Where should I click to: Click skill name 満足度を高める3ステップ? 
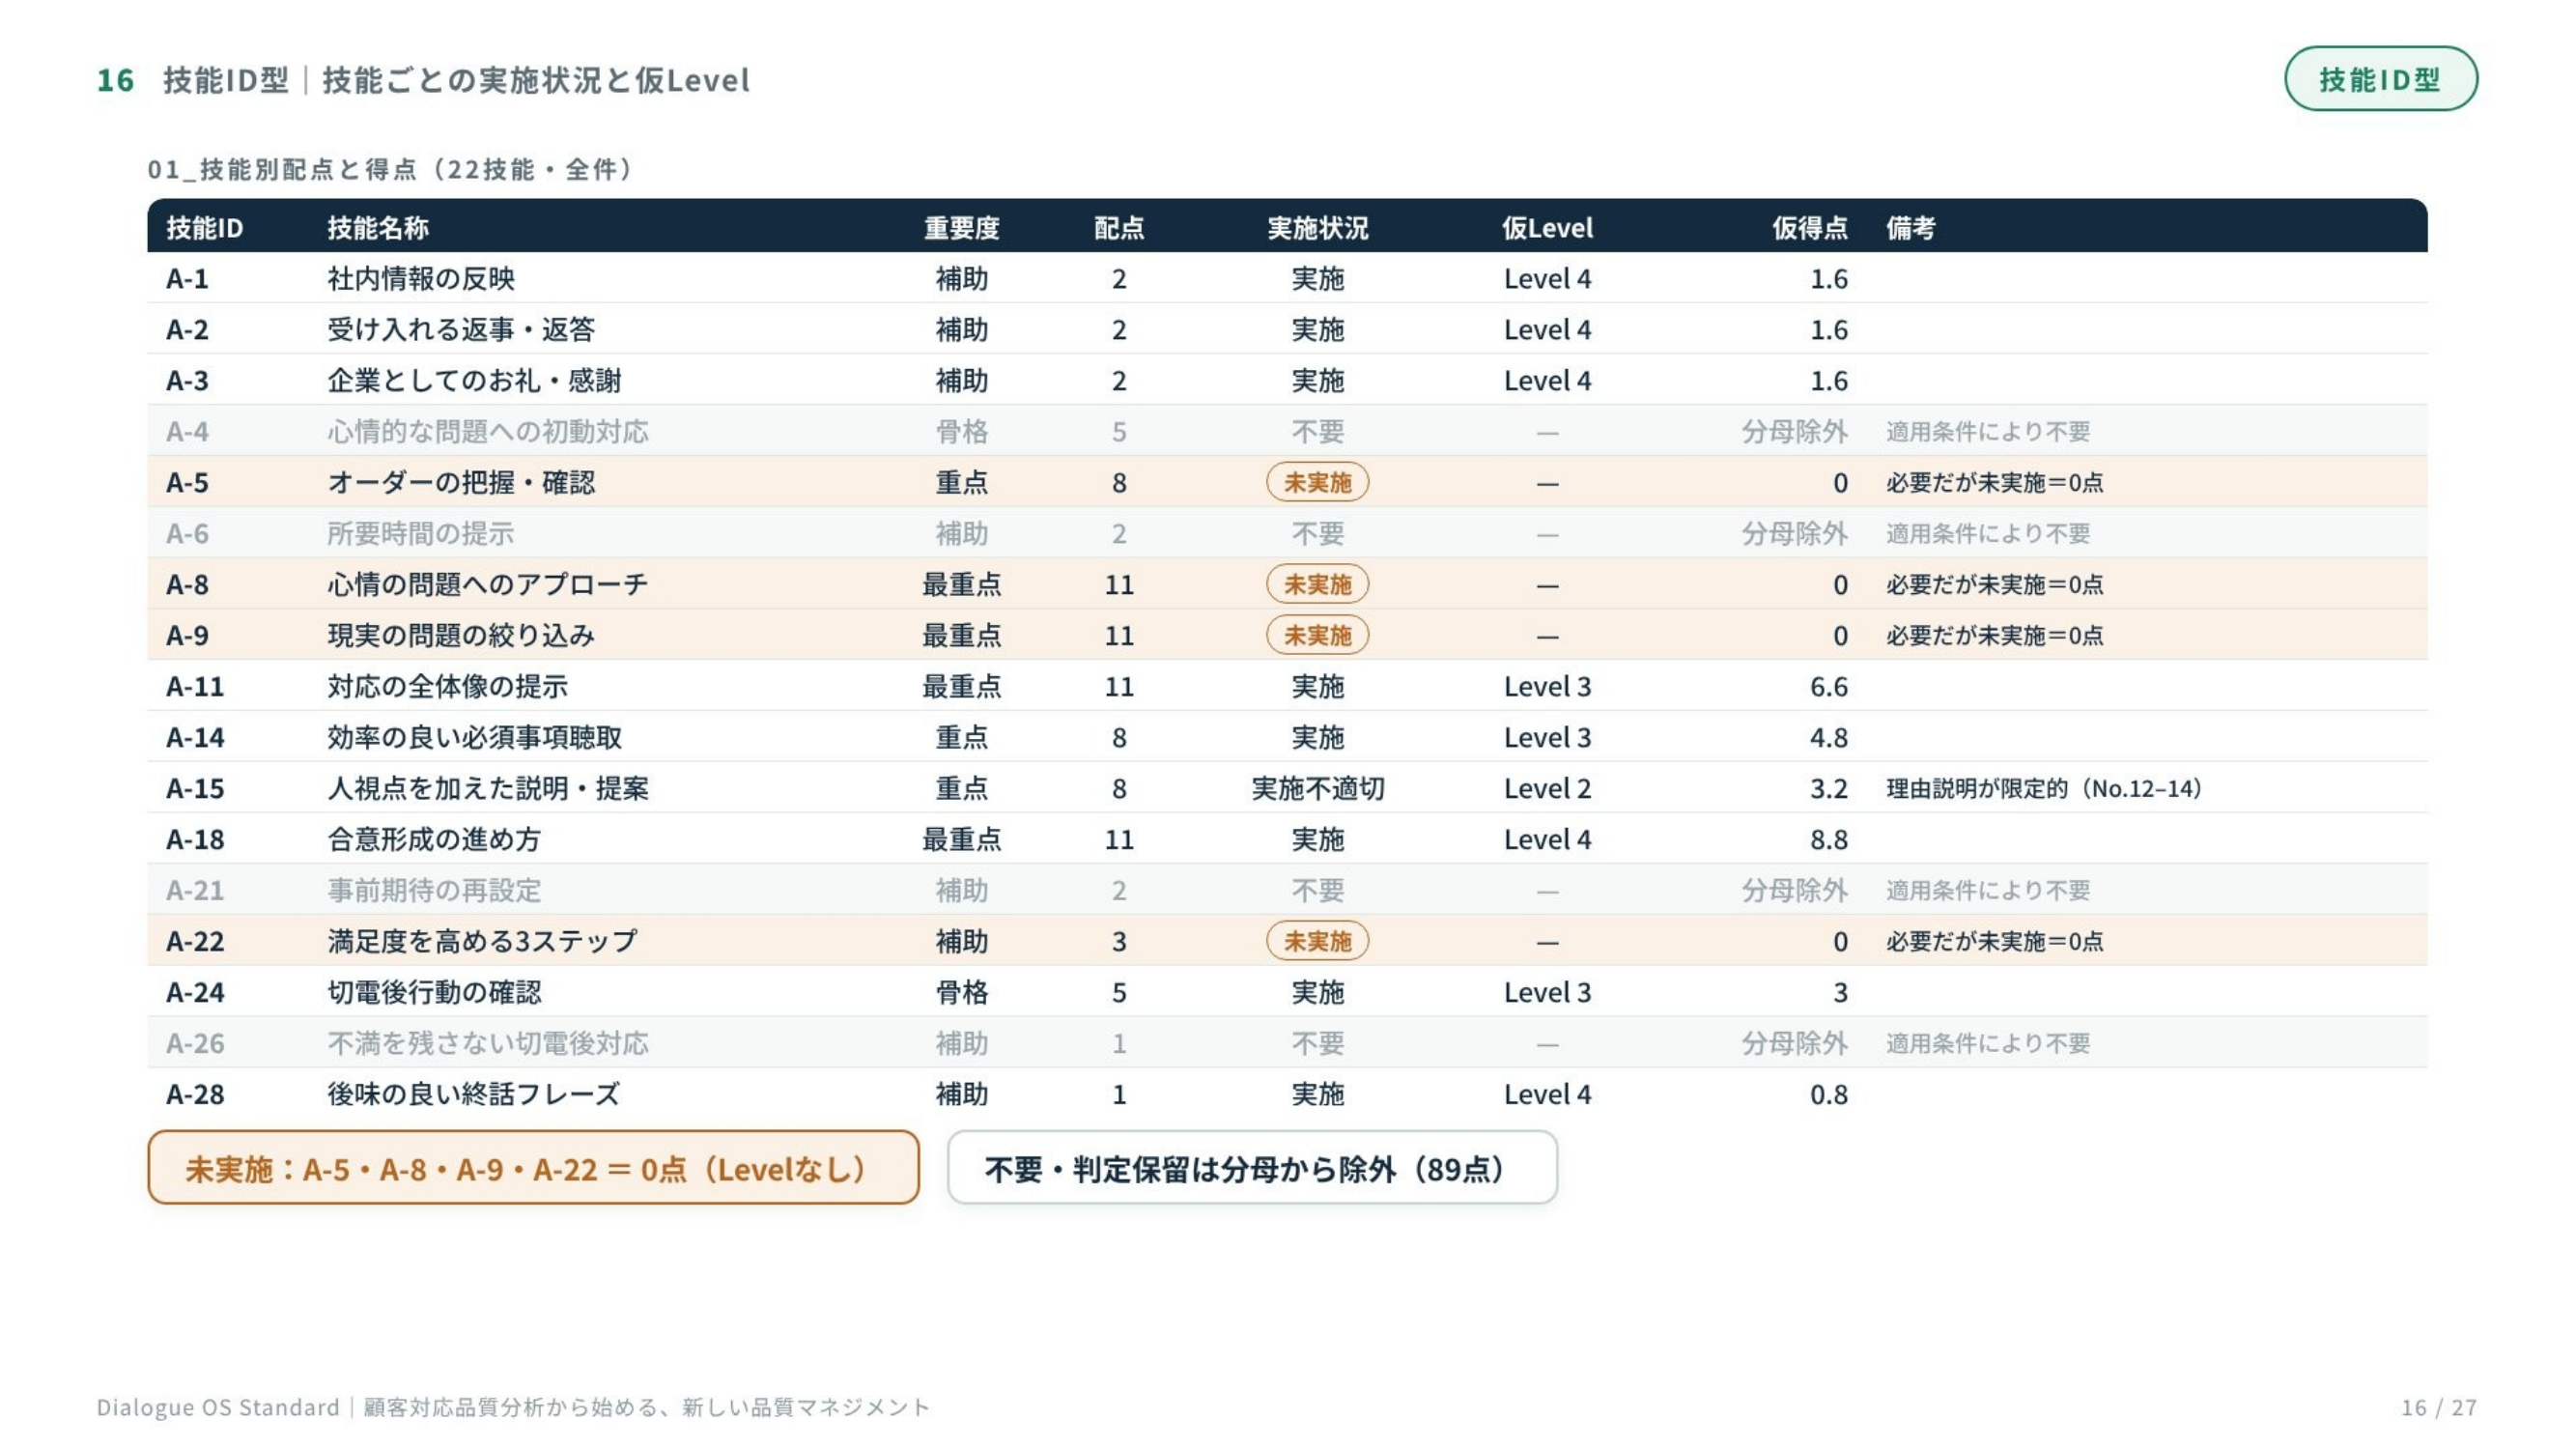(482, 942)
